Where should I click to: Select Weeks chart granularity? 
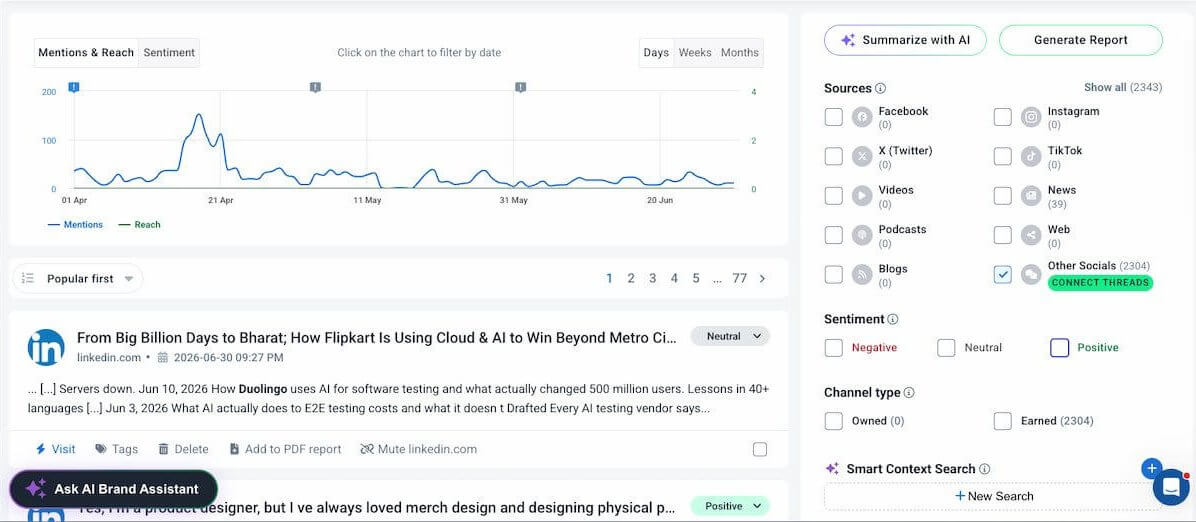695,53
